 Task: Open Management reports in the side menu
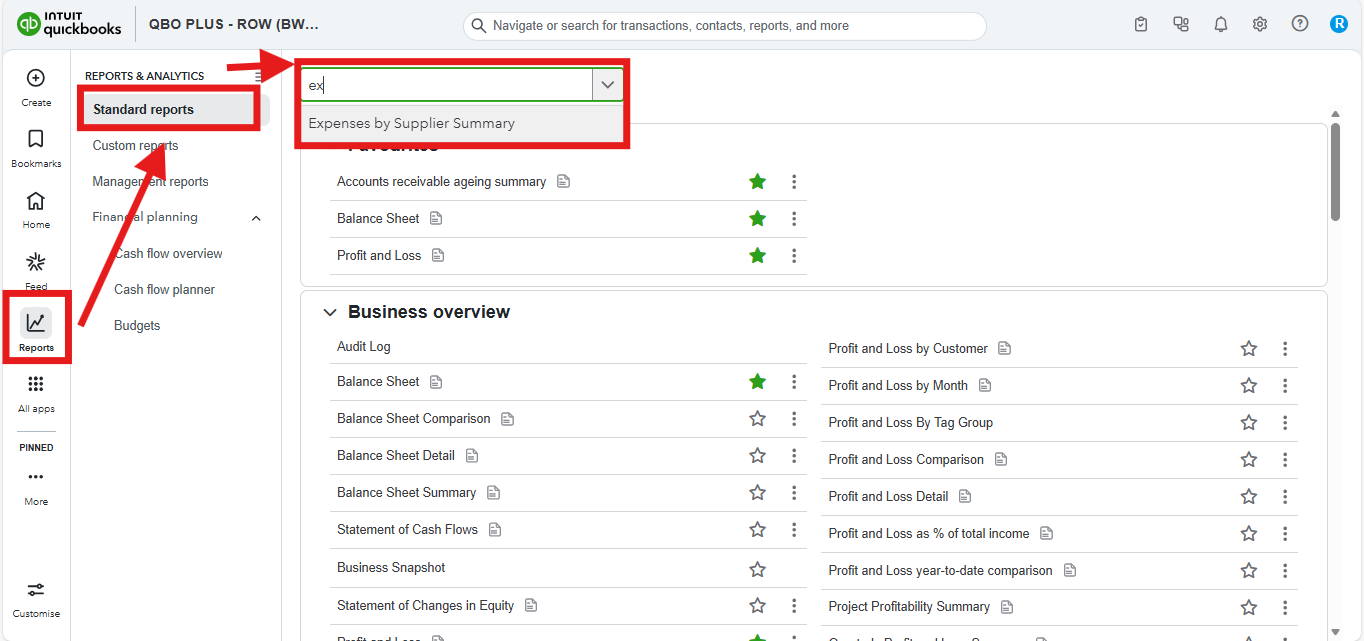(150, 182)
